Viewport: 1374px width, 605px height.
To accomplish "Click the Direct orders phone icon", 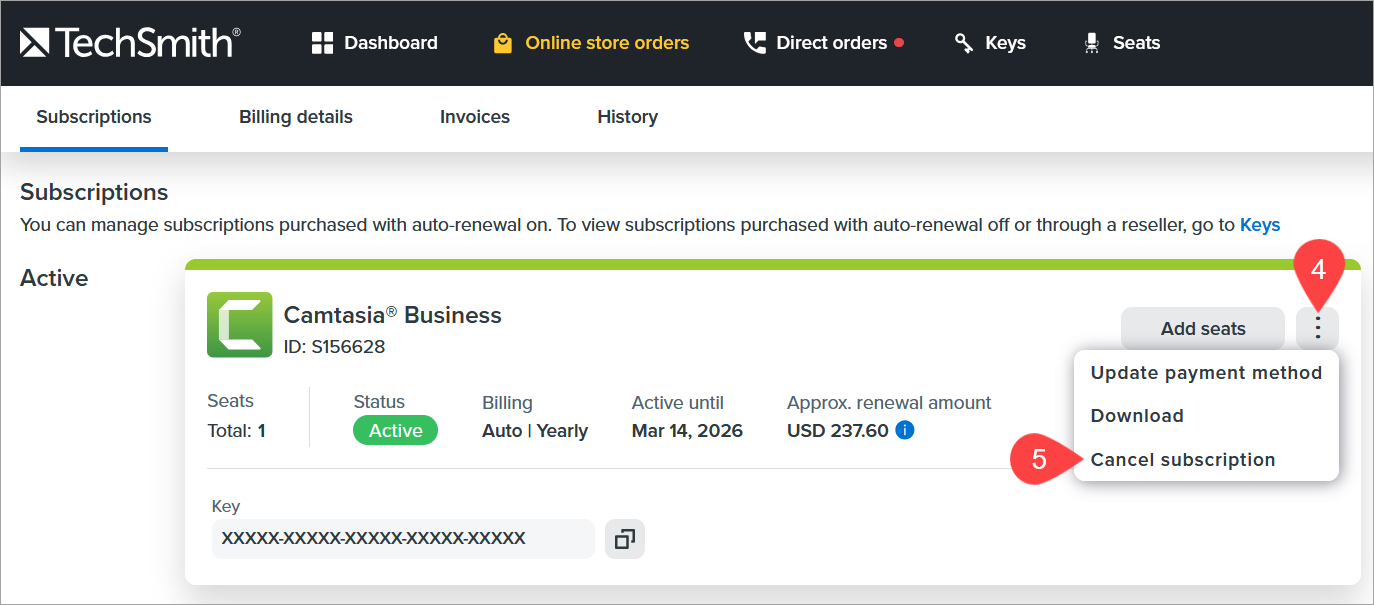I will pyautogui.click(x=754, y=43).
